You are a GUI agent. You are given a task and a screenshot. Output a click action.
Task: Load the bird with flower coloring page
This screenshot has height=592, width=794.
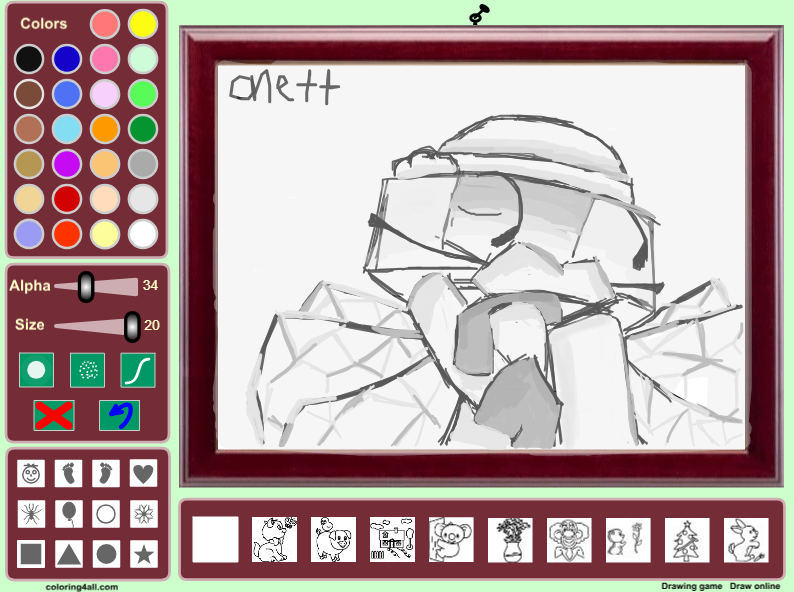tap(628, 539)
